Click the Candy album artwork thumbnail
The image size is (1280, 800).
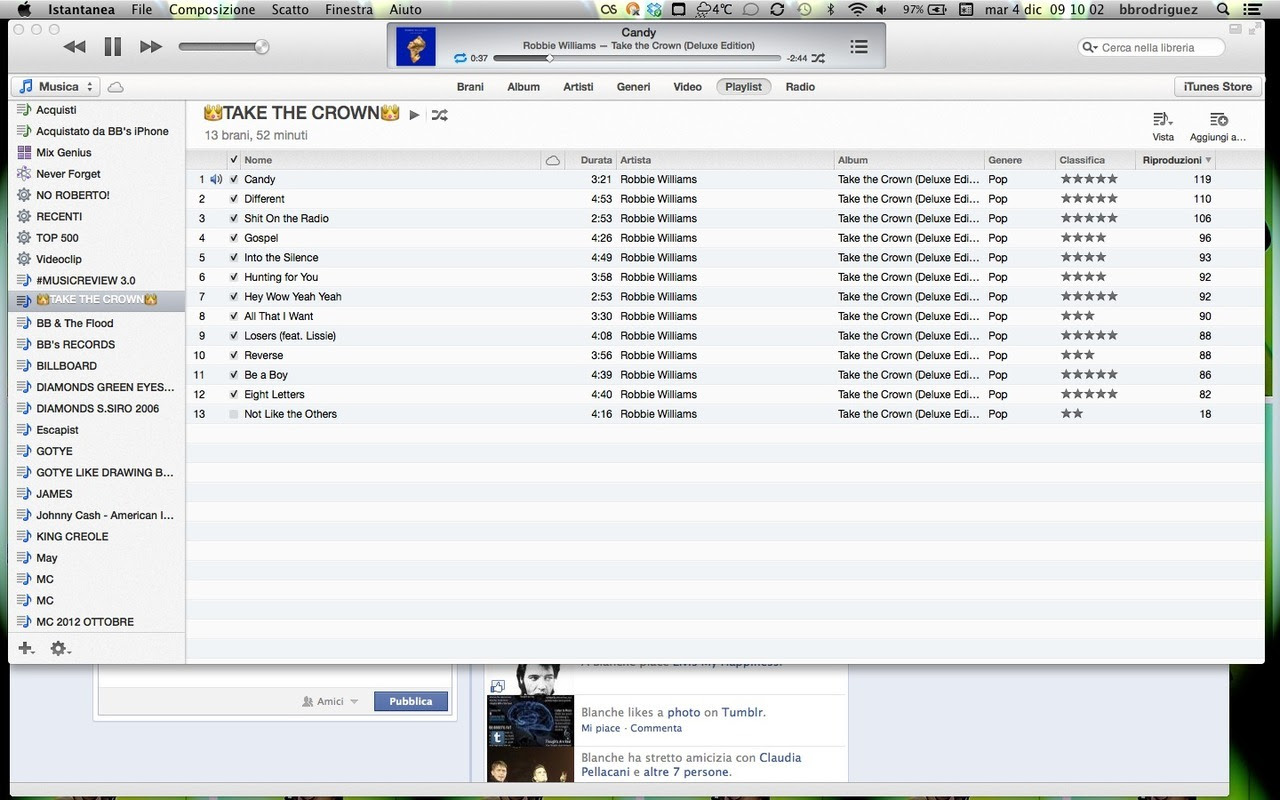(416, 46)
